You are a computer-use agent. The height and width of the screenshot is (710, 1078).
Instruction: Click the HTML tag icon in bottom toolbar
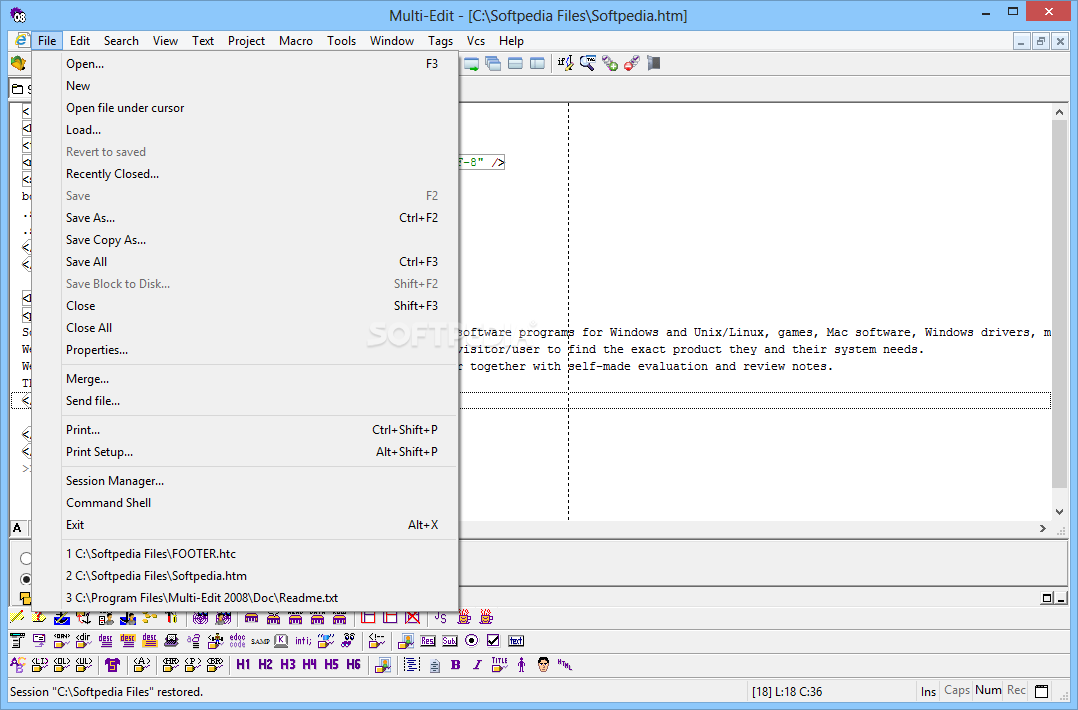click(565, 665)
